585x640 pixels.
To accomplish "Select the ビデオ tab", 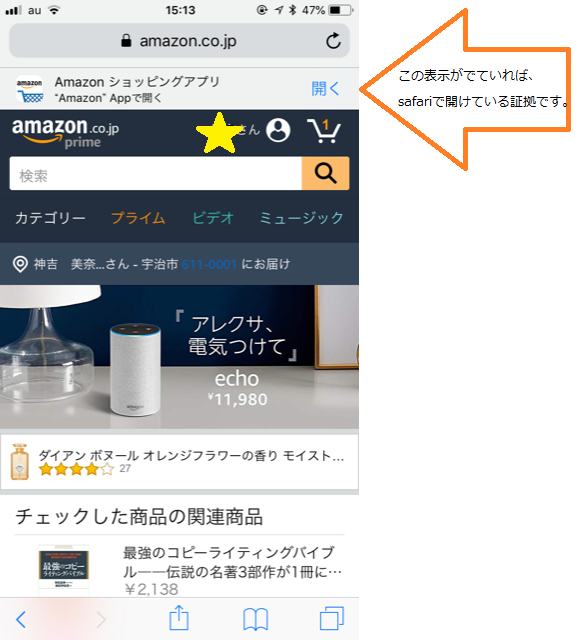I will [x=213, y=218].
